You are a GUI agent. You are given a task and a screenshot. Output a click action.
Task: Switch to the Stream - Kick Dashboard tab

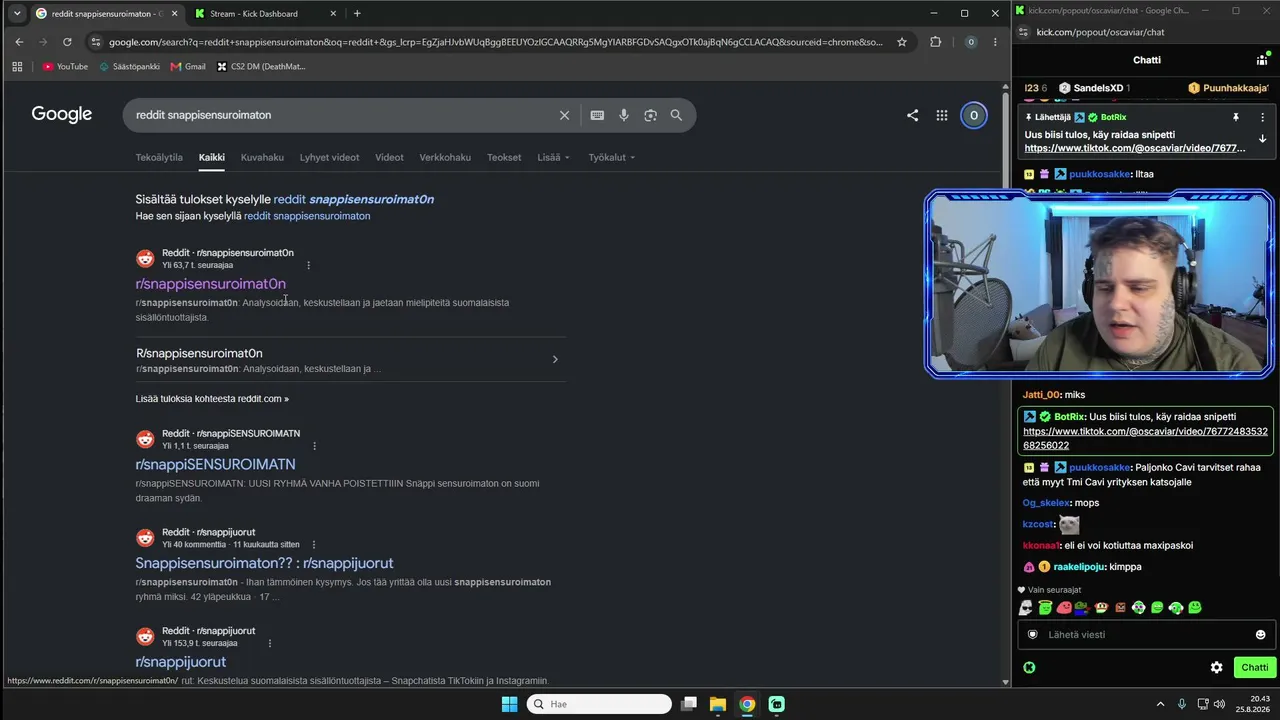(264, 13)
